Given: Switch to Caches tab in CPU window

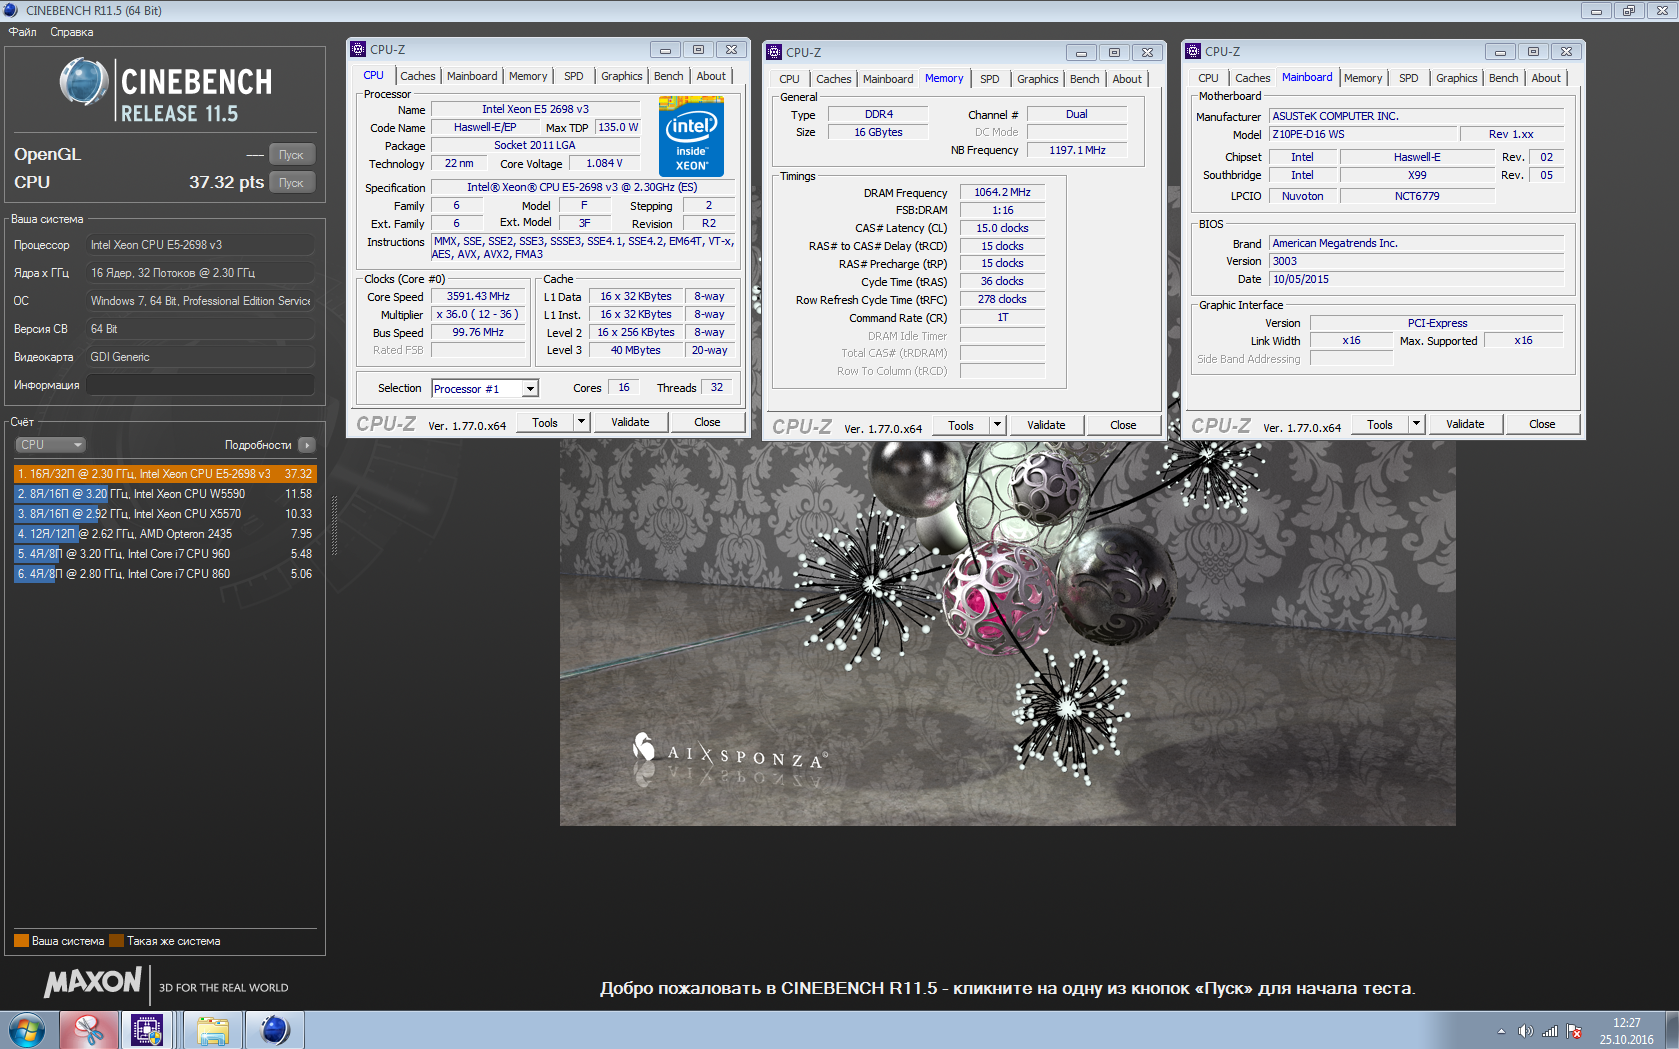Looking at the screenshot, I should (x=418, y=76).
